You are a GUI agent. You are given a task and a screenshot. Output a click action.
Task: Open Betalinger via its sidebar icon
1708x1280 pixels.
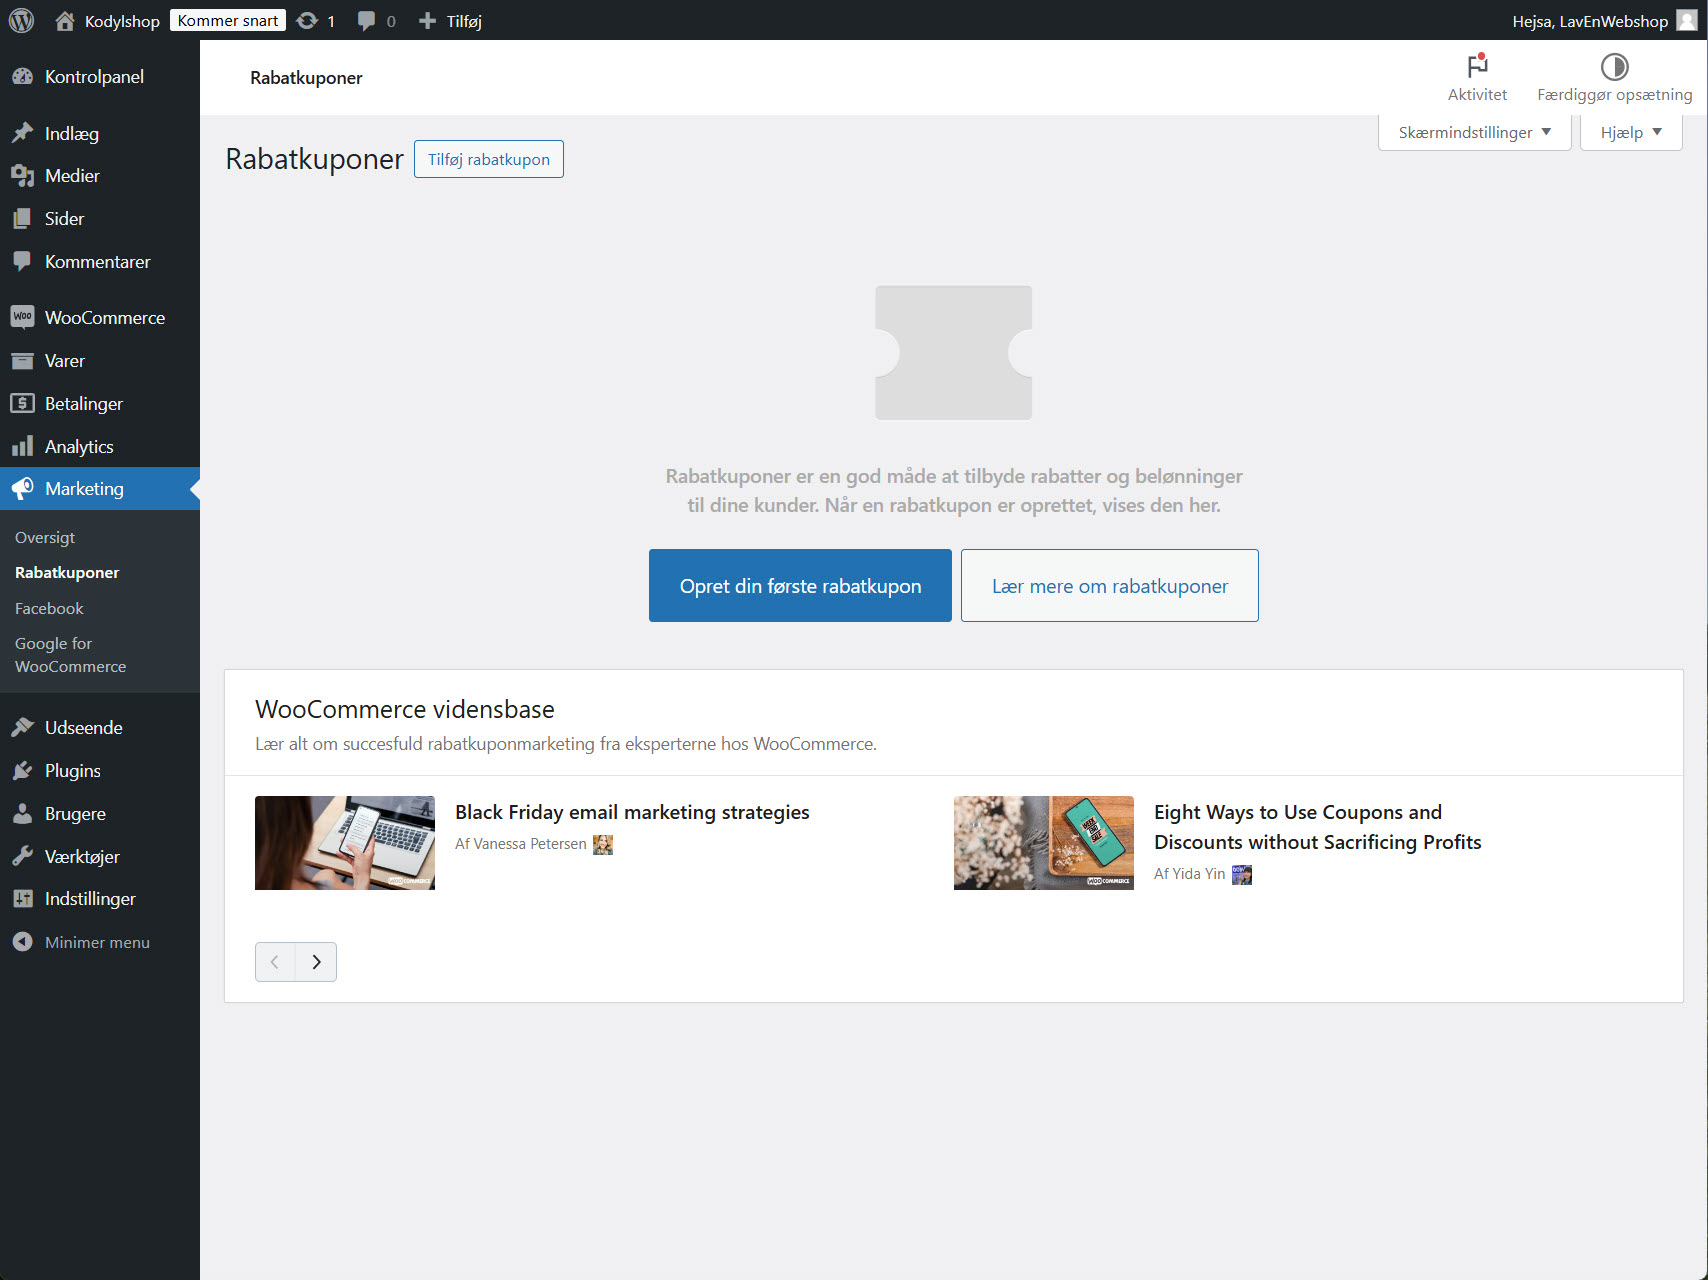tap(24, 403)
